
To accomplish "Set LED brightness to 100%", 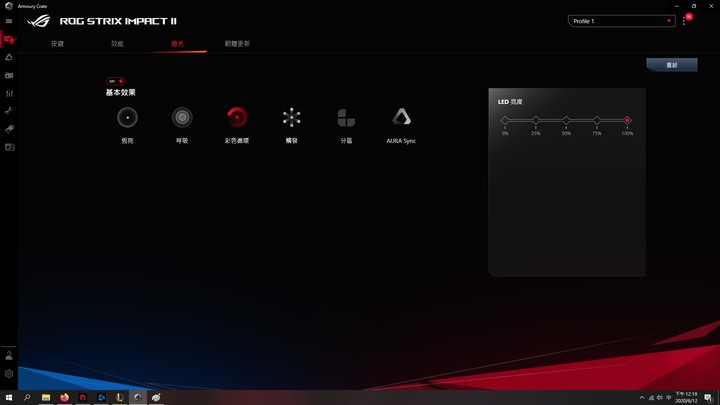I will click(x=627, y=120).
